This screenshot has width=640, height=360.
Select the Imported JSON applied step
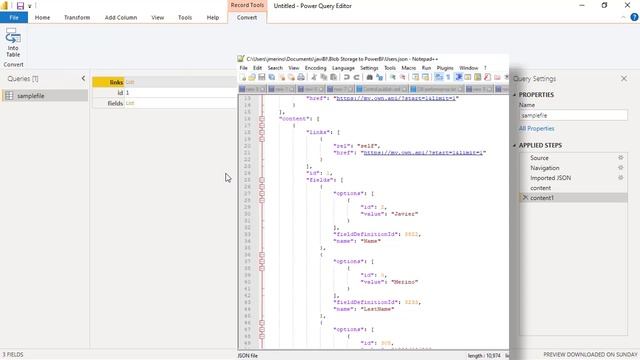[550, 178]
